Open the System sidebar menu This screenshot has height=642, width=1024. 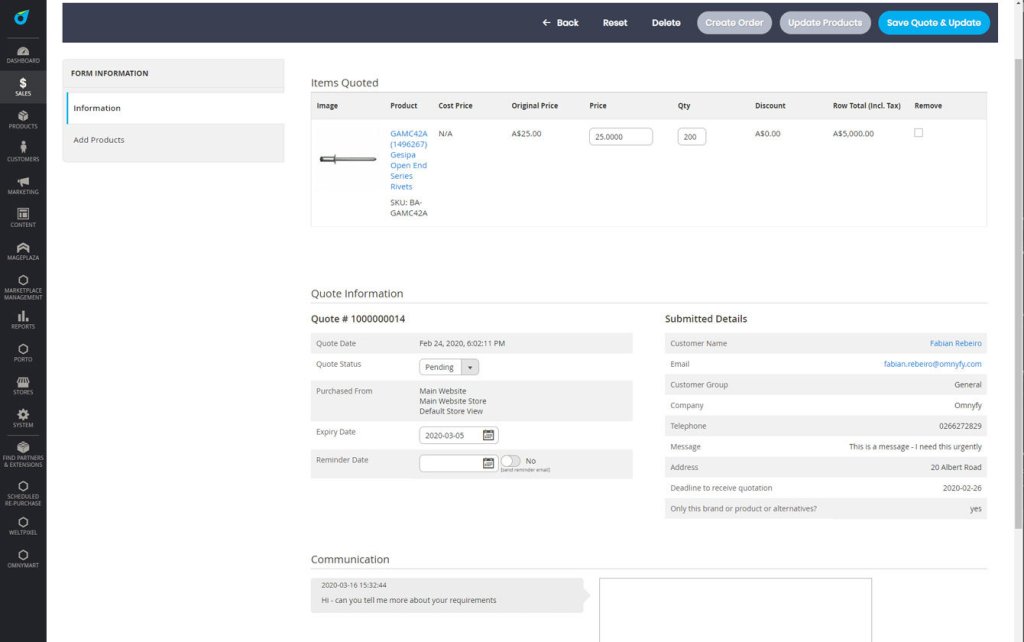[23, 418]
